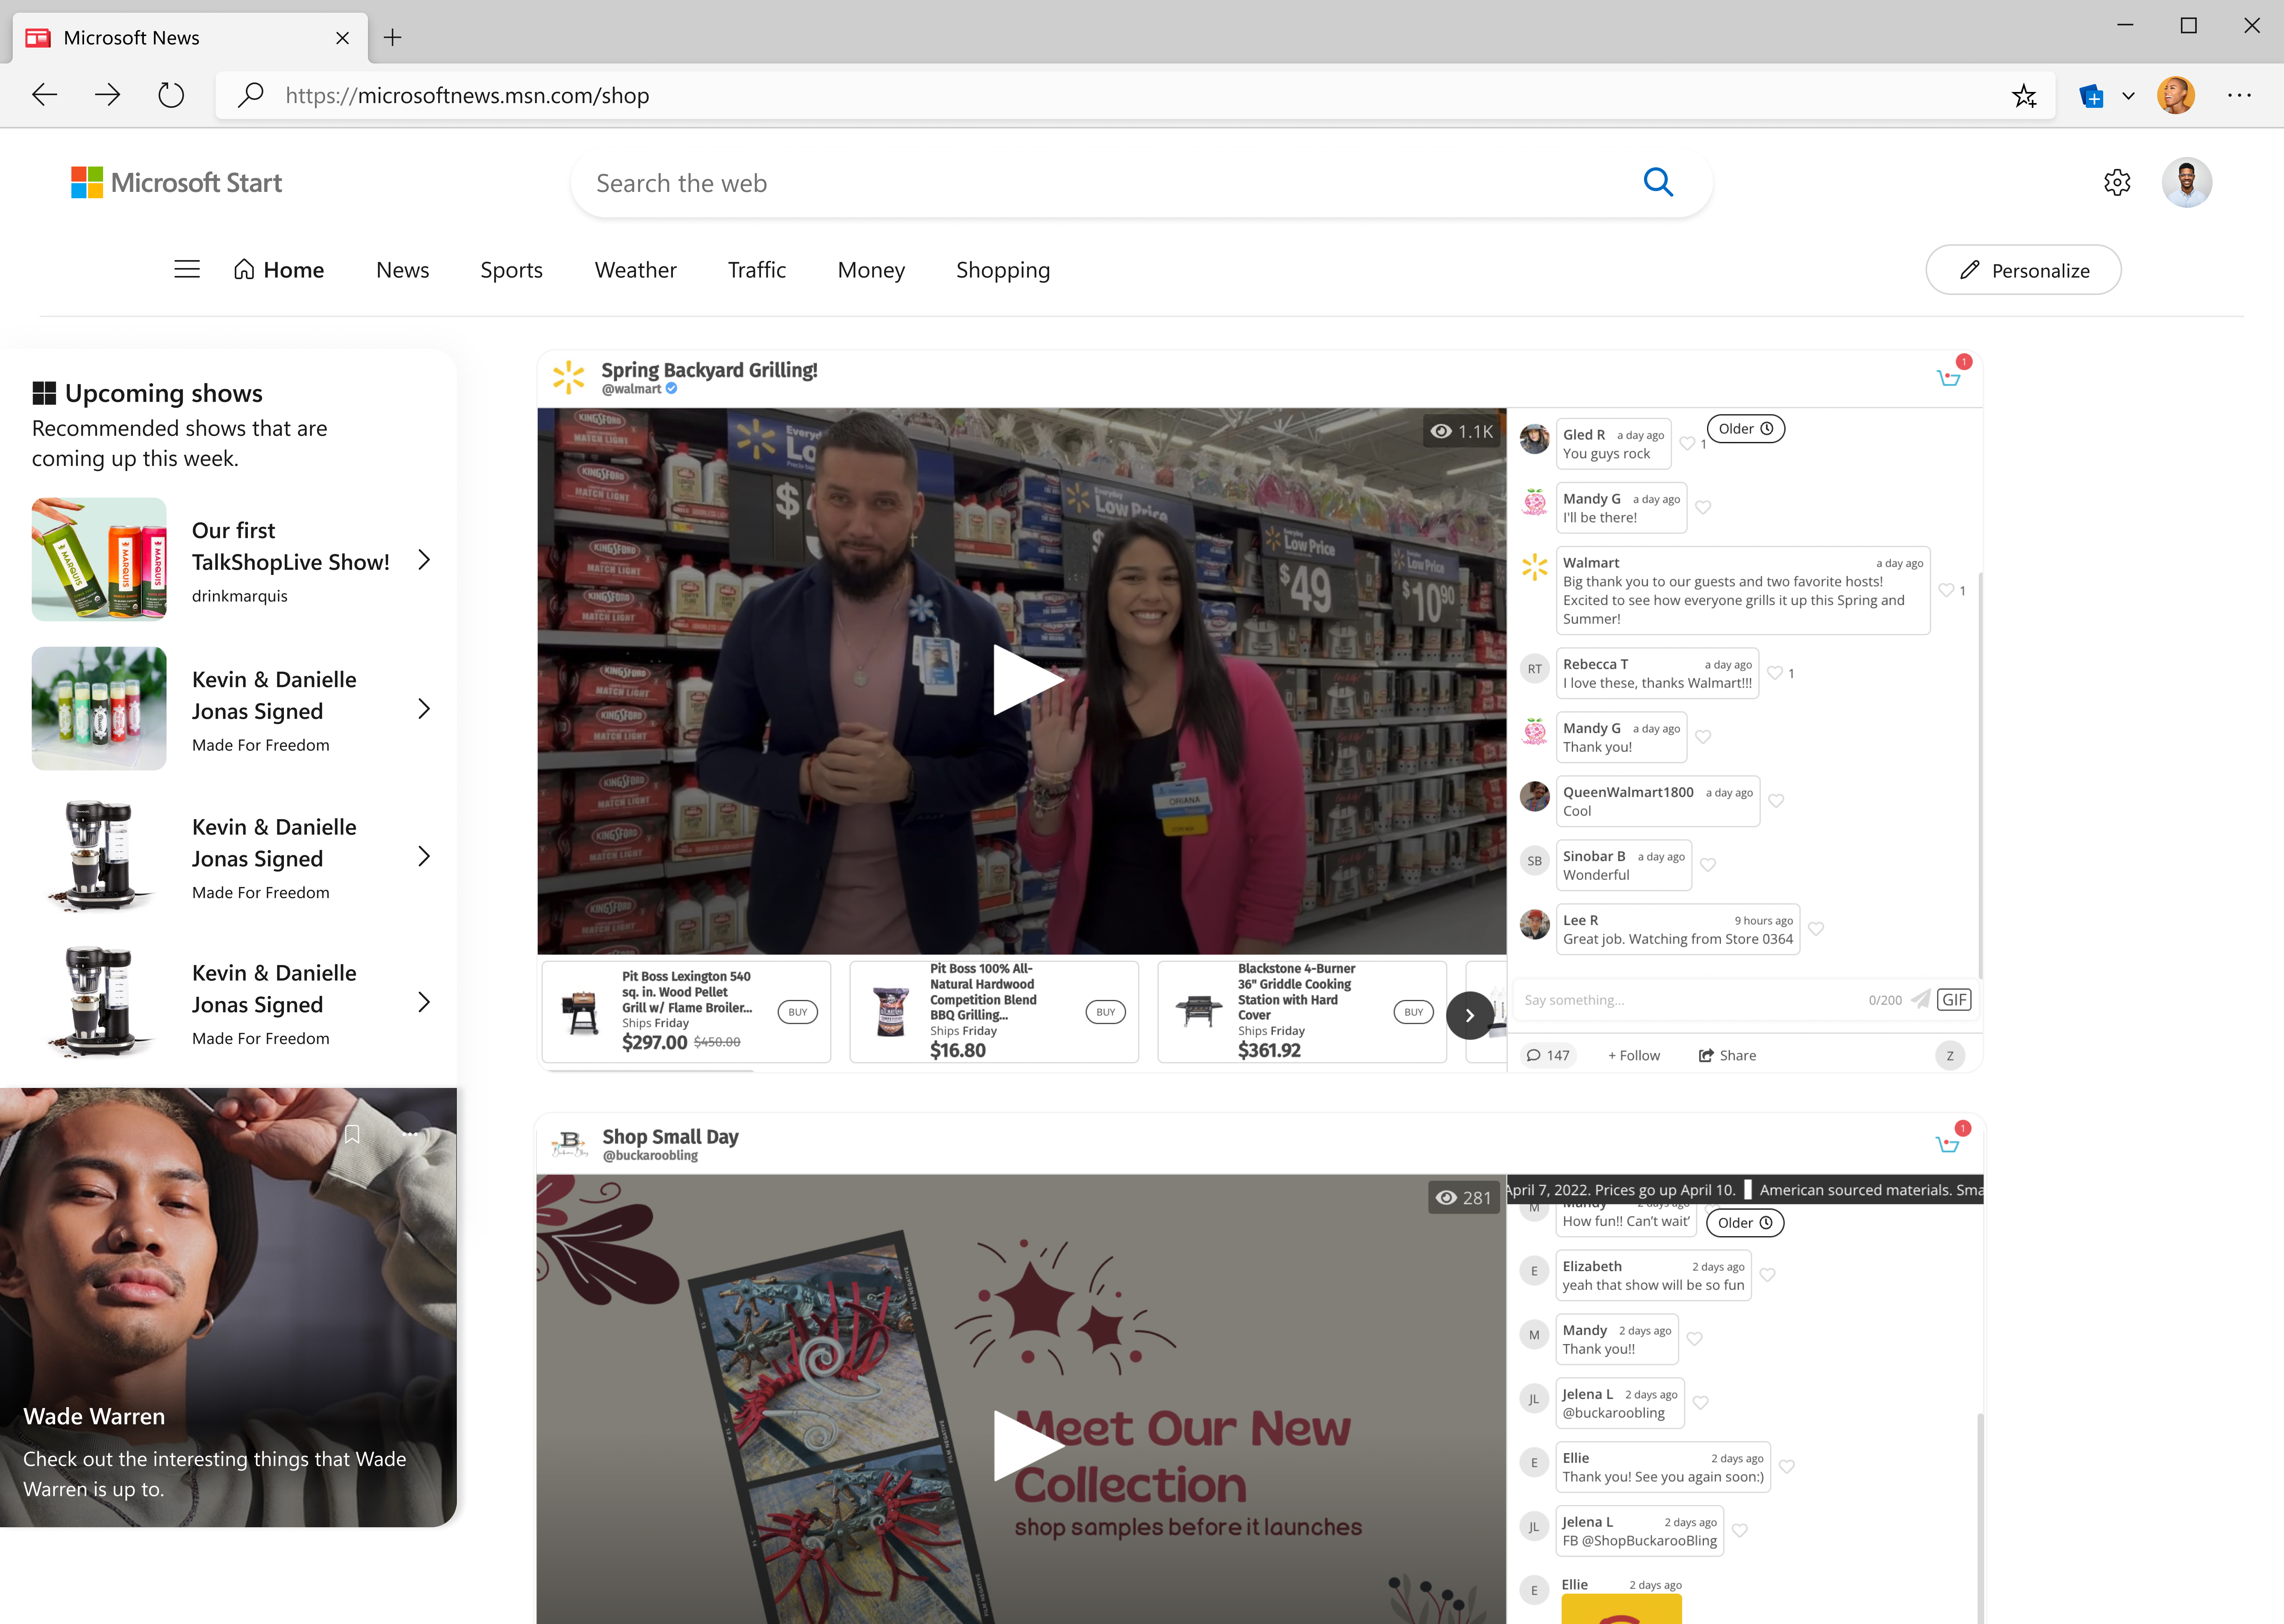The width and height of the screenshot is (2284, 1624).
Task: Click the Z user avatar in chat footer
Action: point(1950,1055)
